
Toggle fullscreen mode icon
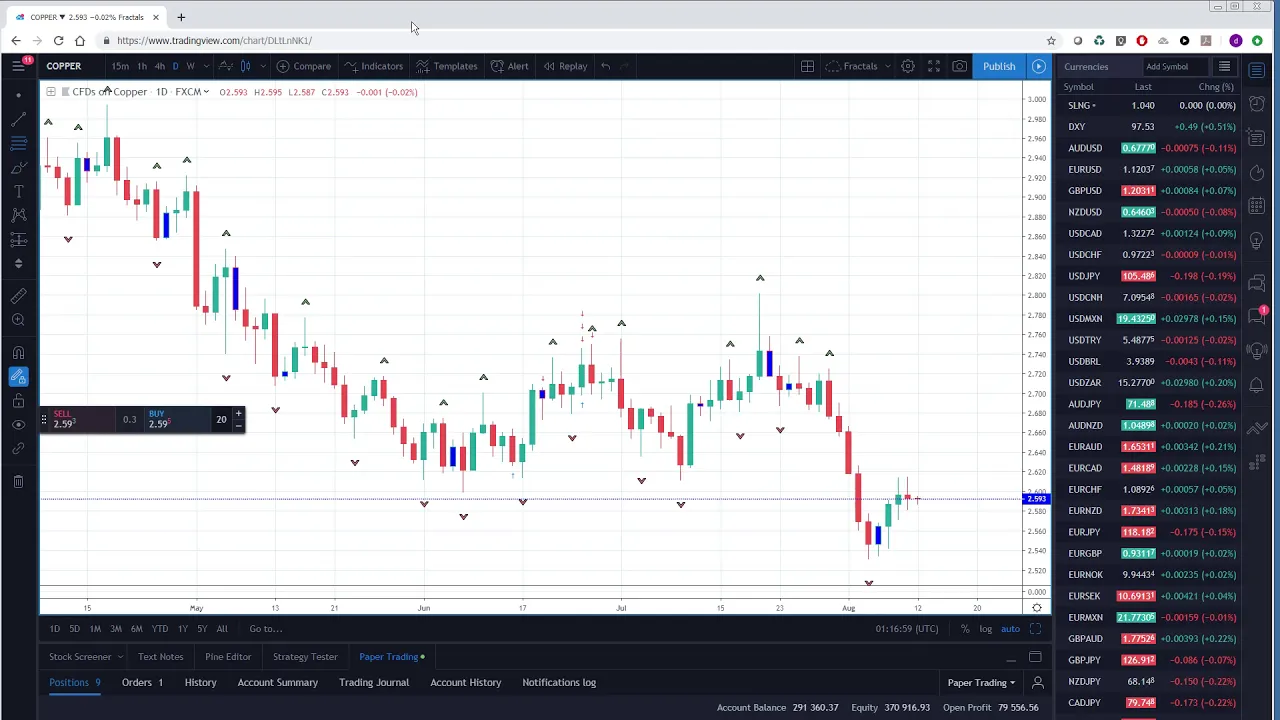(934, 66)
